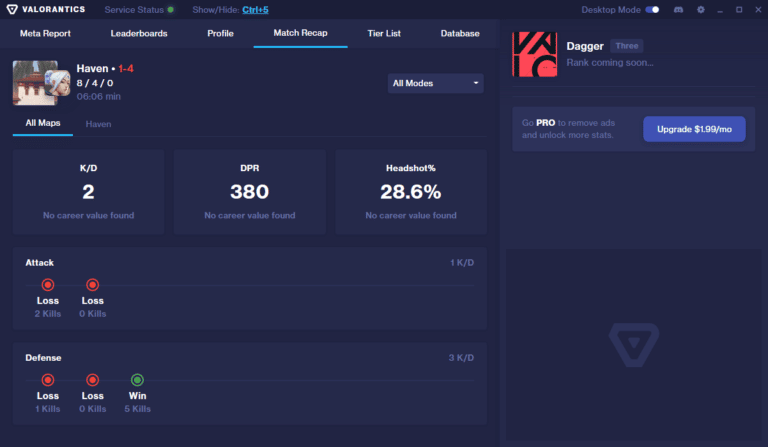Click the K/D stat card
The width and height of the screenshot is (768, 447).
pos(88,192)
